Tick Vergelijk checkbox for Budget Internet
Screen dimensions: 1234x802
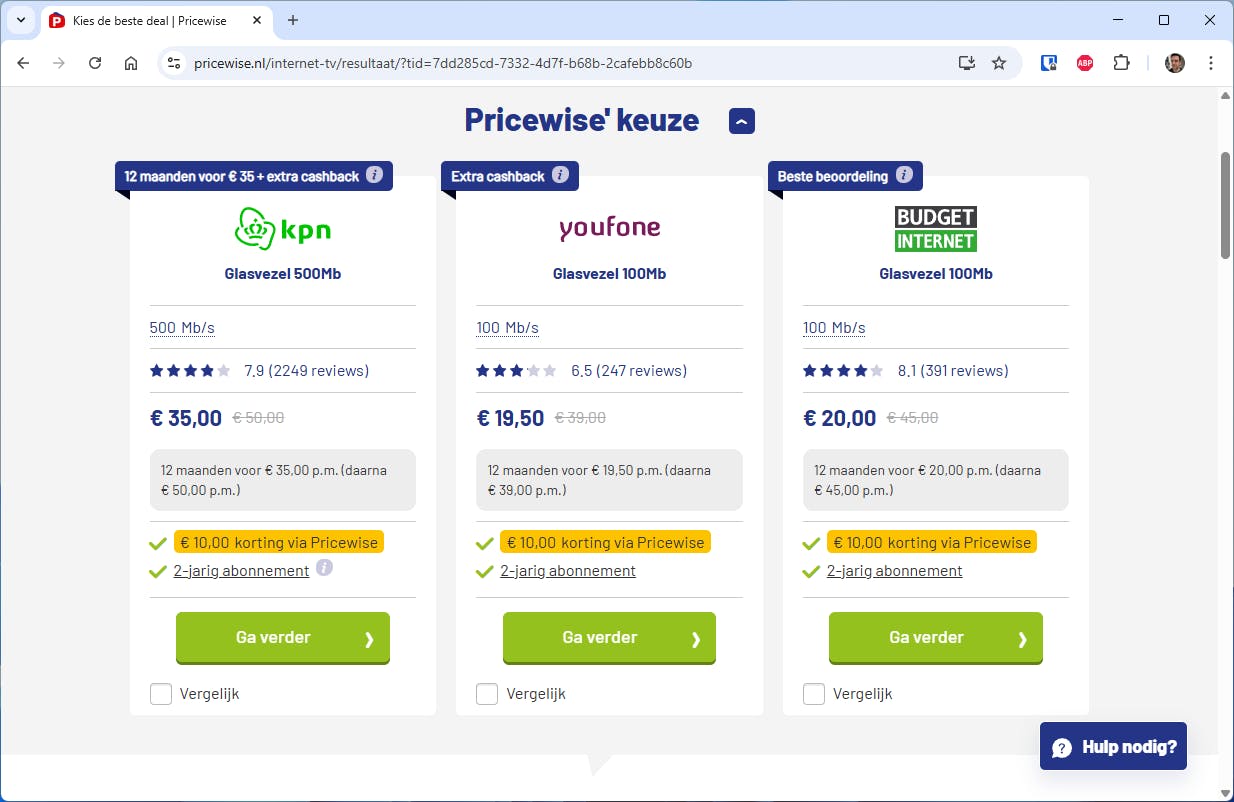(x=814, y=694)
